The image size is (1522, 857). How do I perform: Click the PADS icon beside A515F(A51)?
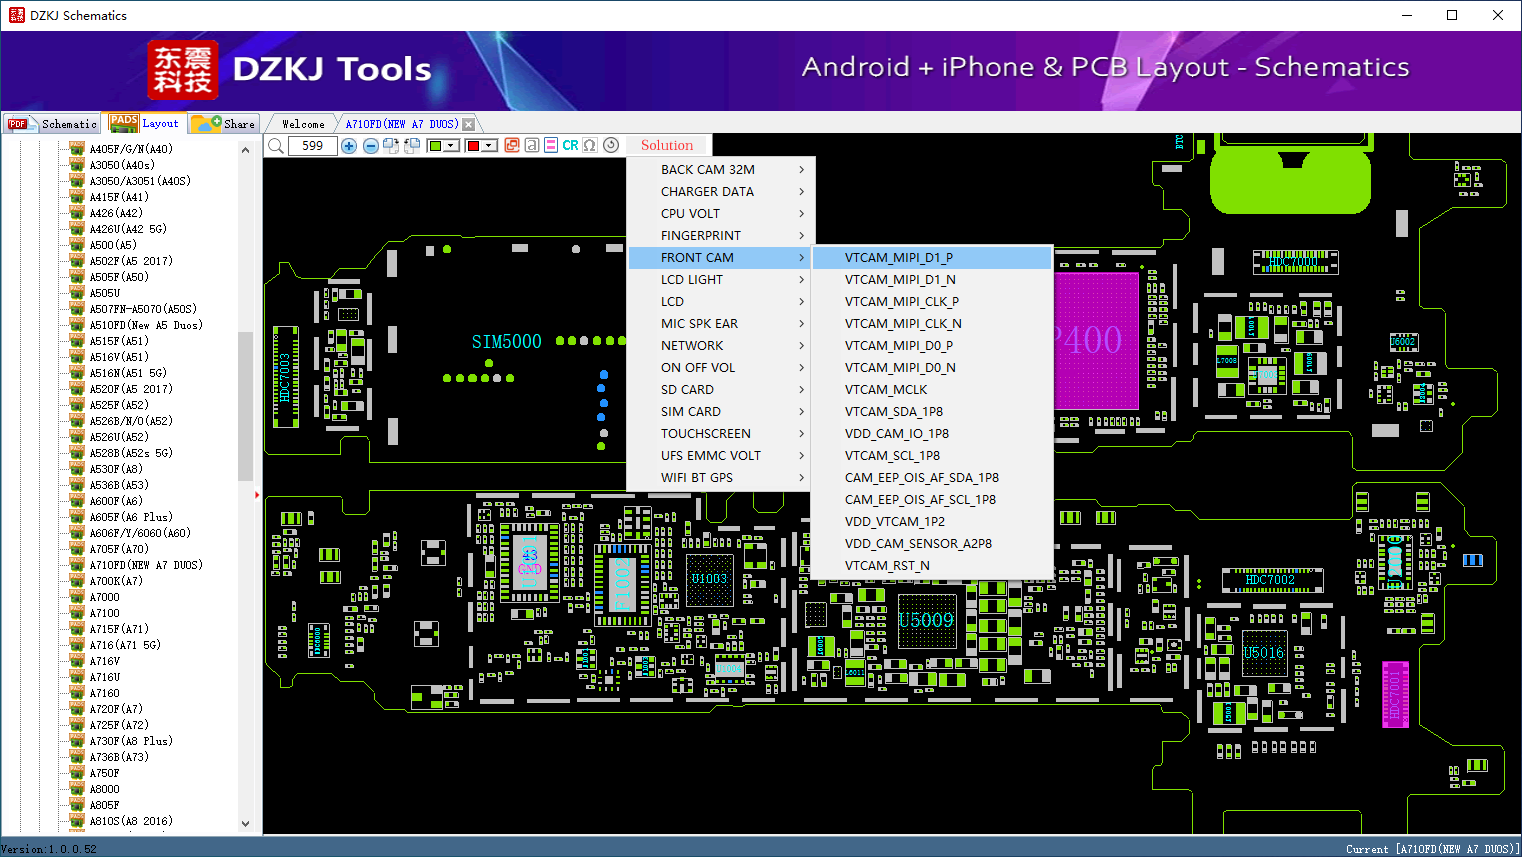pyautogui.click(x=77, y=341)
